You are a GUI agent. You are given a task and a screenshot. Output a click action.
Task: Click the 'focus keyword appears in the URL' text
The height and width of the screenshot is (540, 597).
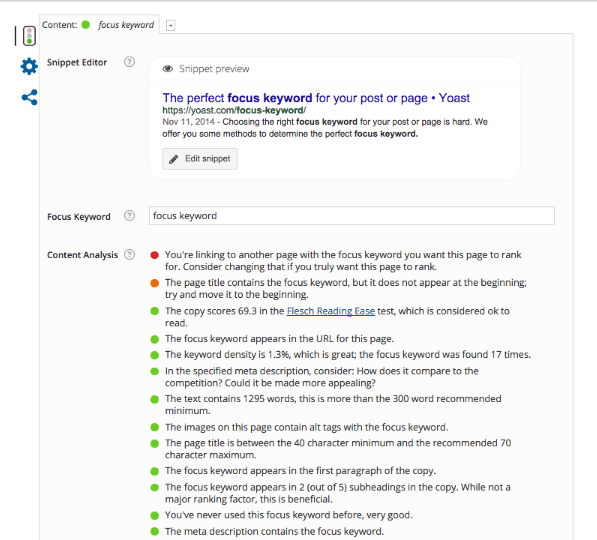pyautogui.click(x=279, y=339)
